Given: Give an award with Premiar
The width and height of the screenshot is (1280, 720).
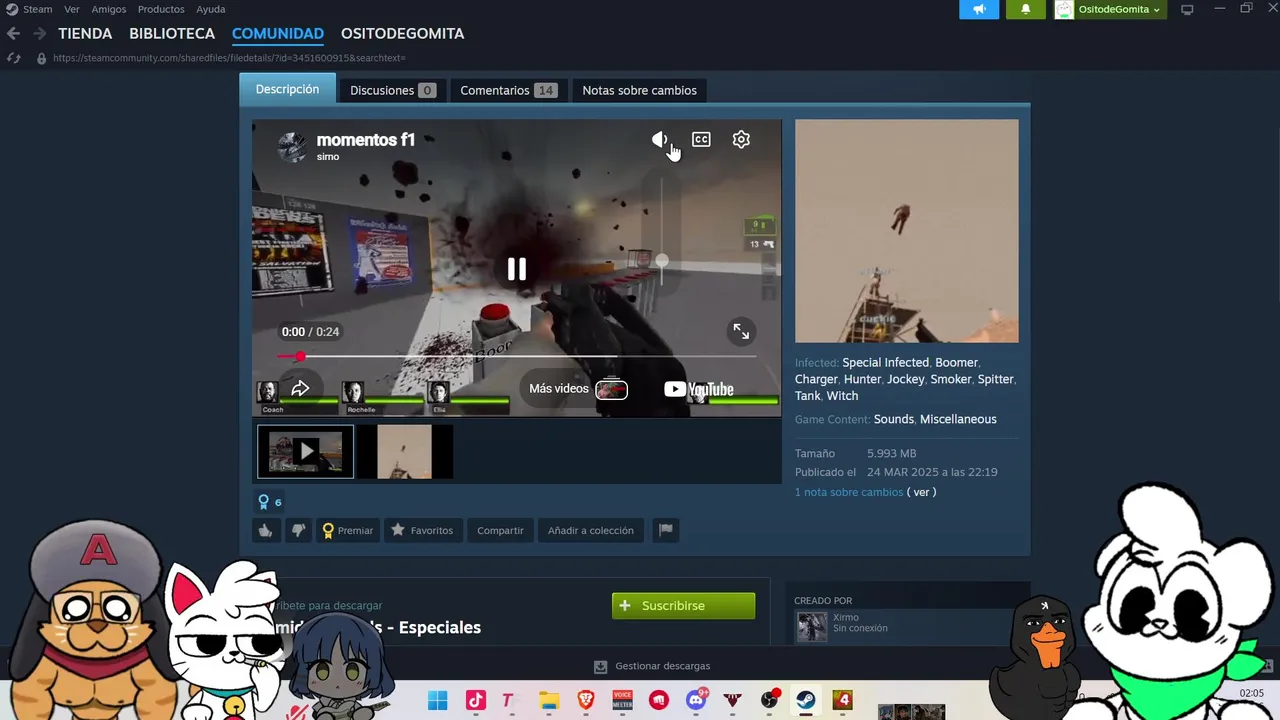Looking at the screenshot, I should tap(348, 530).
